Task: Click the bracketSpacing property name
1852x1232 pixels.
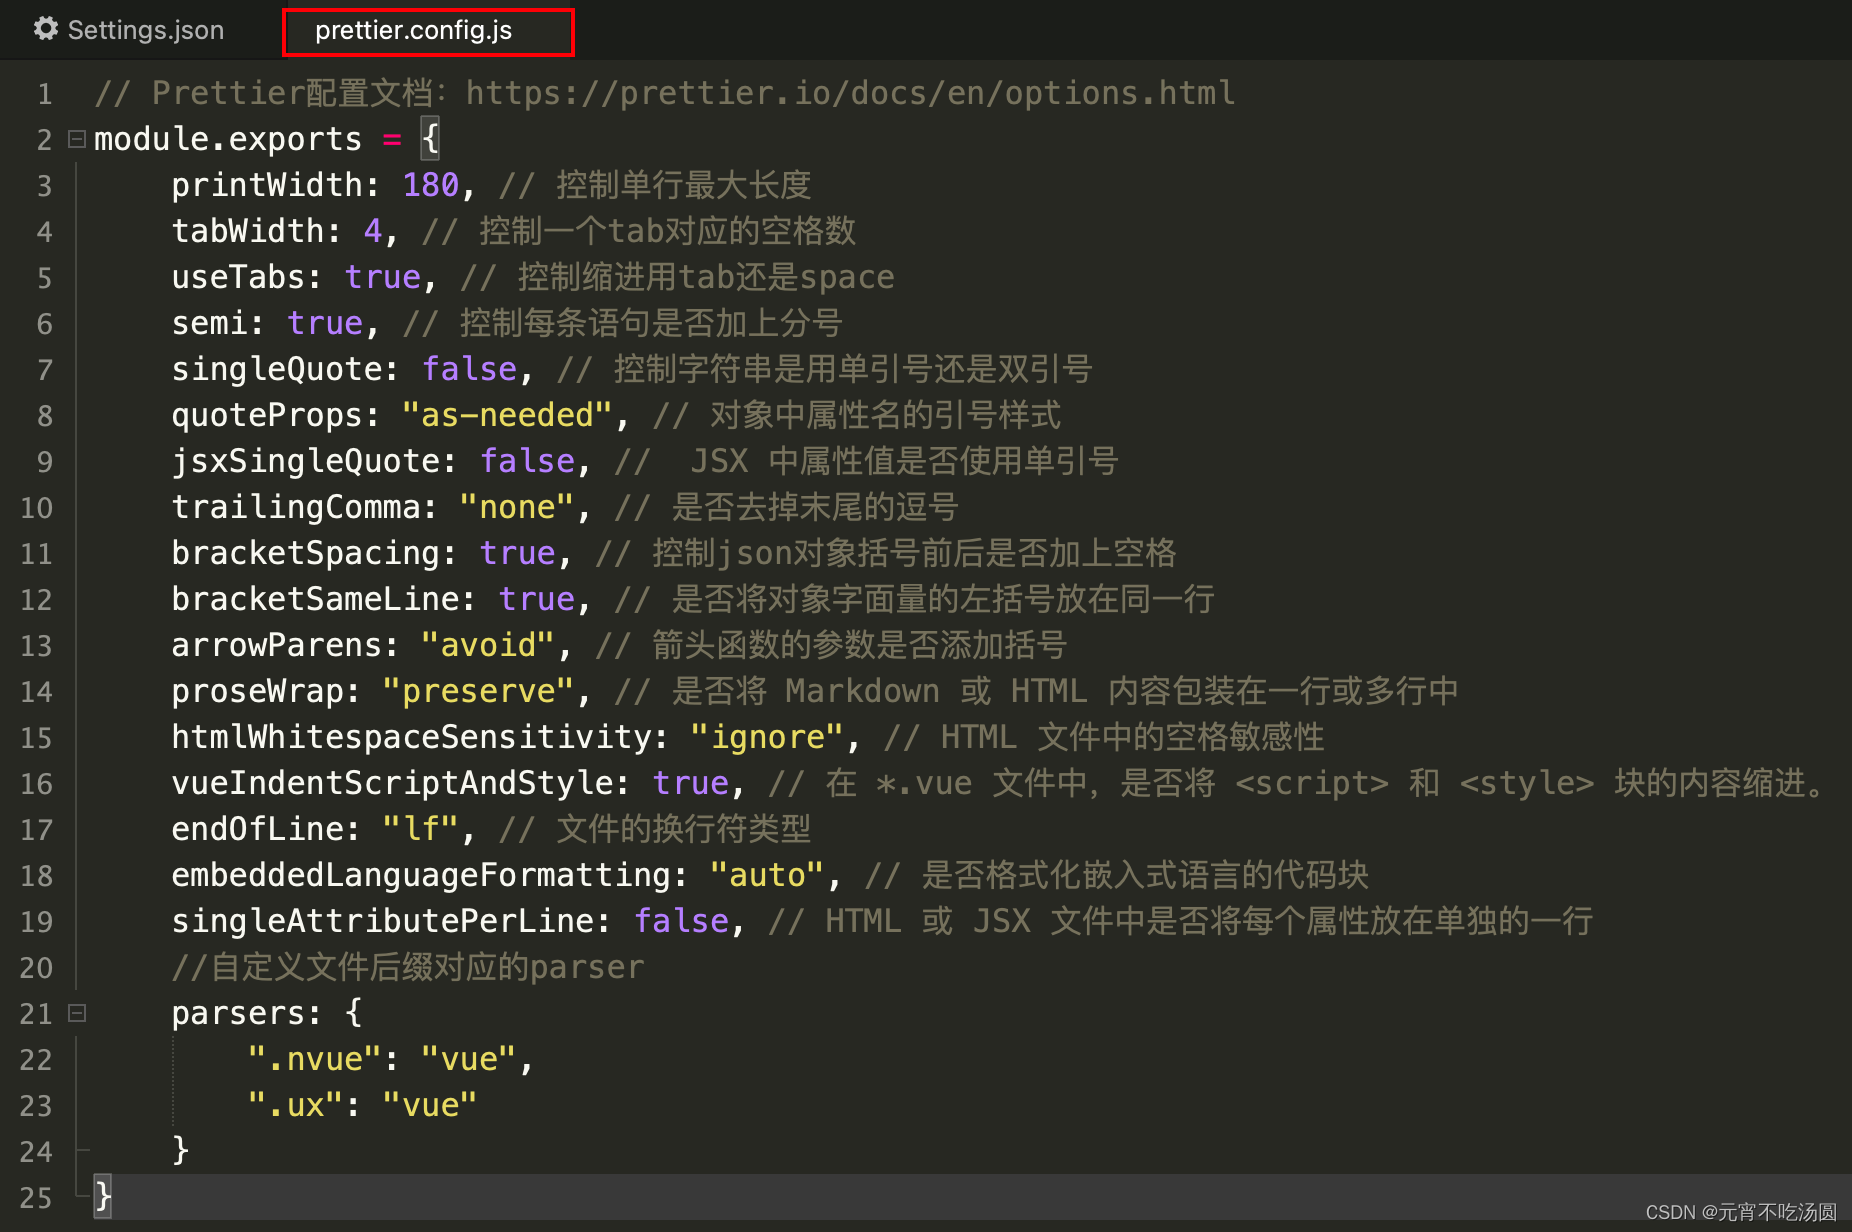Action: 306,553
